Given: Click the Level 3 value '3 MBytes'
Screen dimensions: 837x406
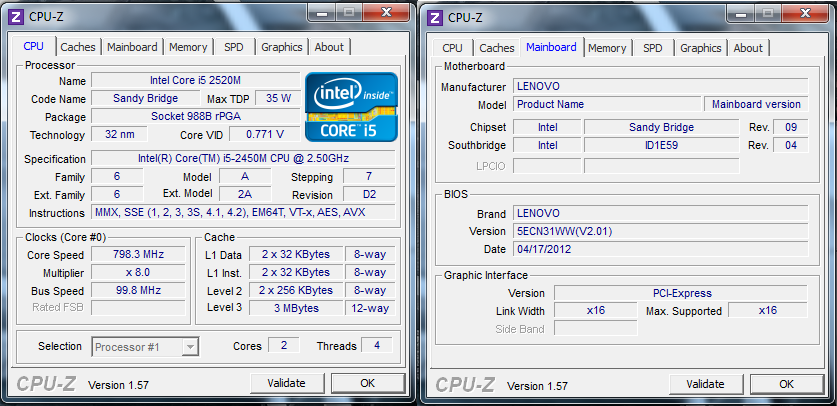Looking at the screenshot, I should tap(296, 308).
